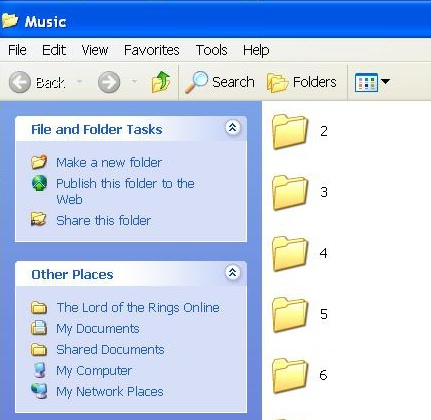Viewport: 431px width, 420px height.
Task: Open the Tools menu
Action: tap(211, 50)
